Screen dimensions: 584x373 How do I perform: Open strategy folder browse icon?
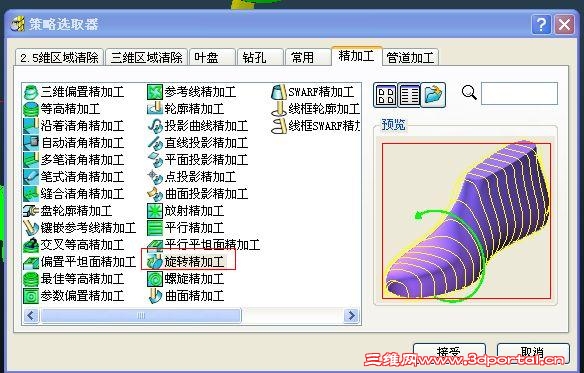click(x=433, y=95)
